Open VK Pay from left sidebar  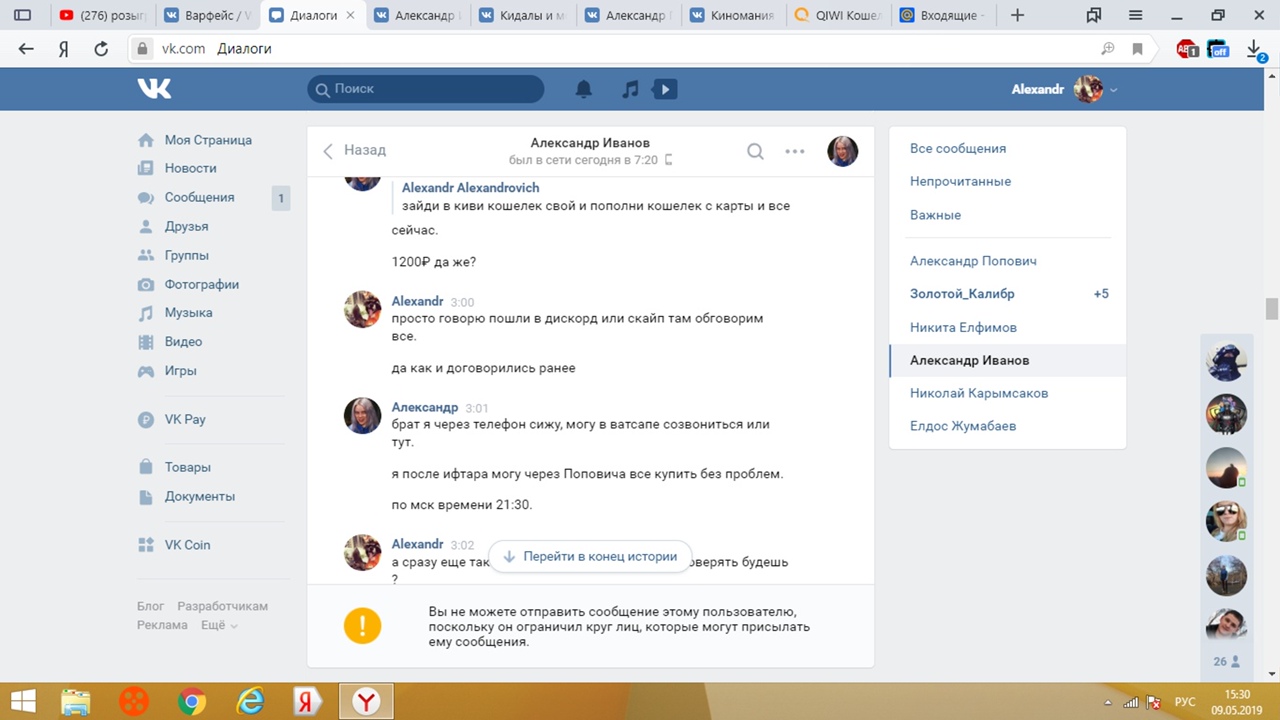(185, 419)
